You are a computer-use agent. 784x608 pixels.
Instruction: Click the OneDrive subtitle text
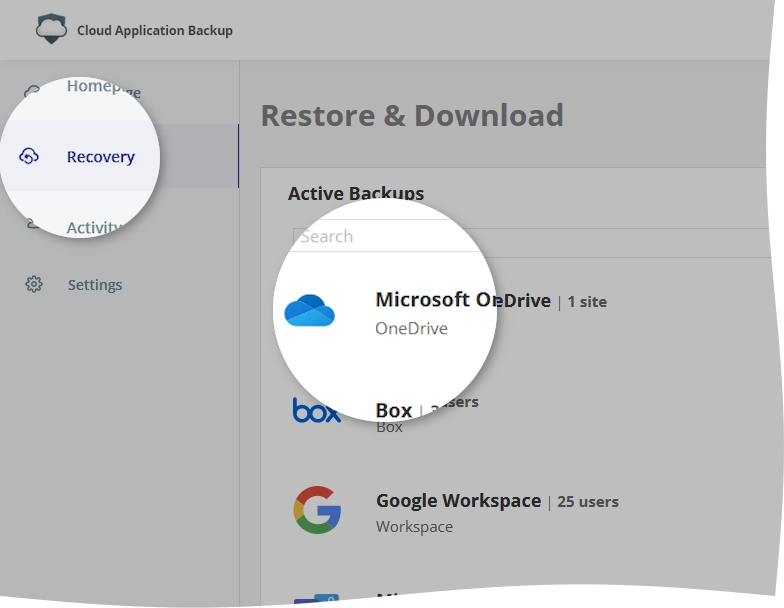point(412,328)
